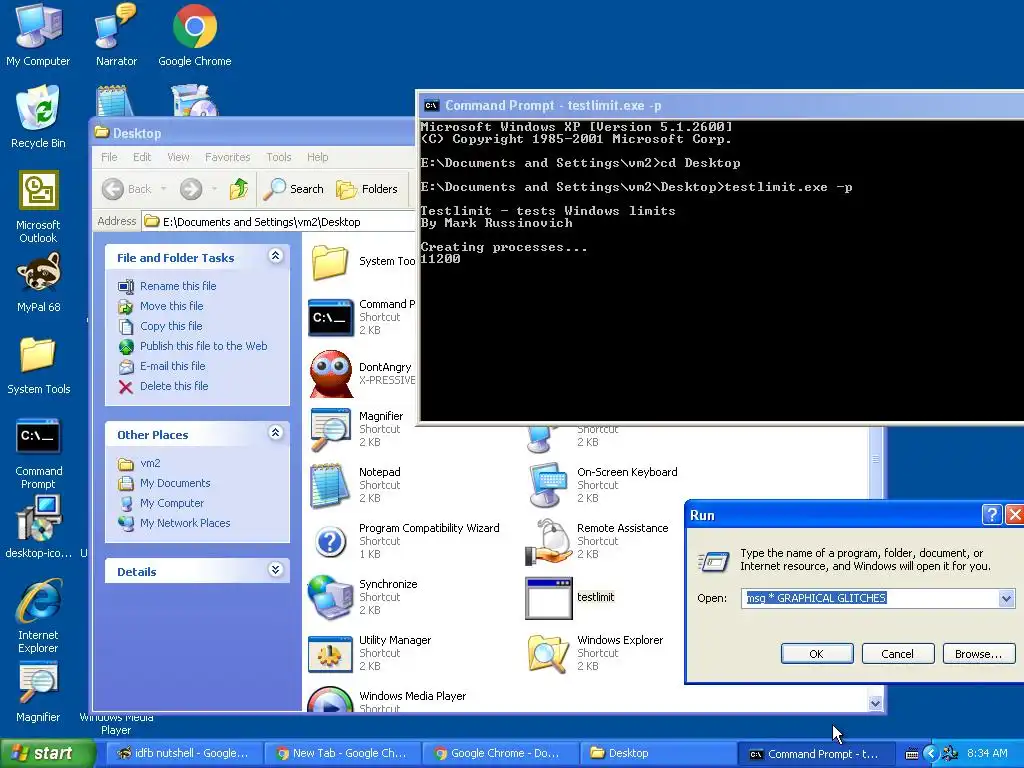Click Browse... in the Run dialog
Viewport: 1024px width, 768px height.
(x=978, y=654)
